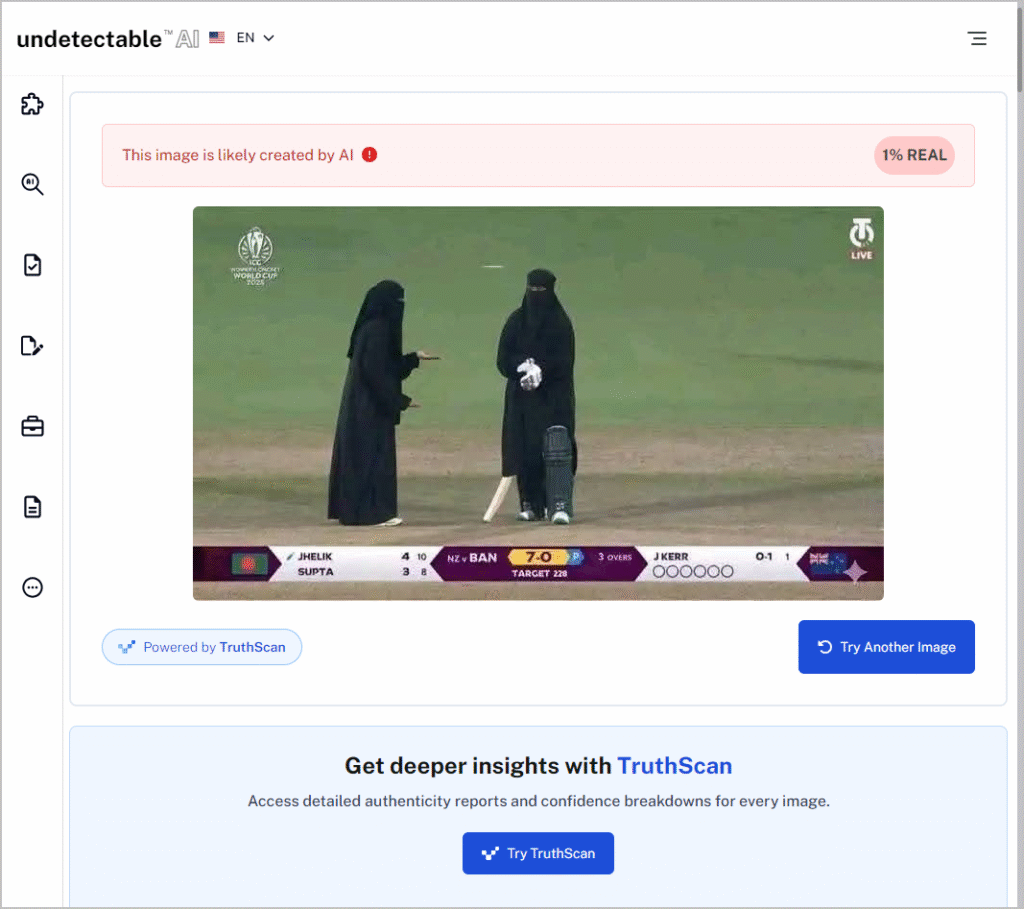Click the briefcase icon in sidebar
Screen dimensions: 1024x909
pyautogui.click(x=33, y=427)
